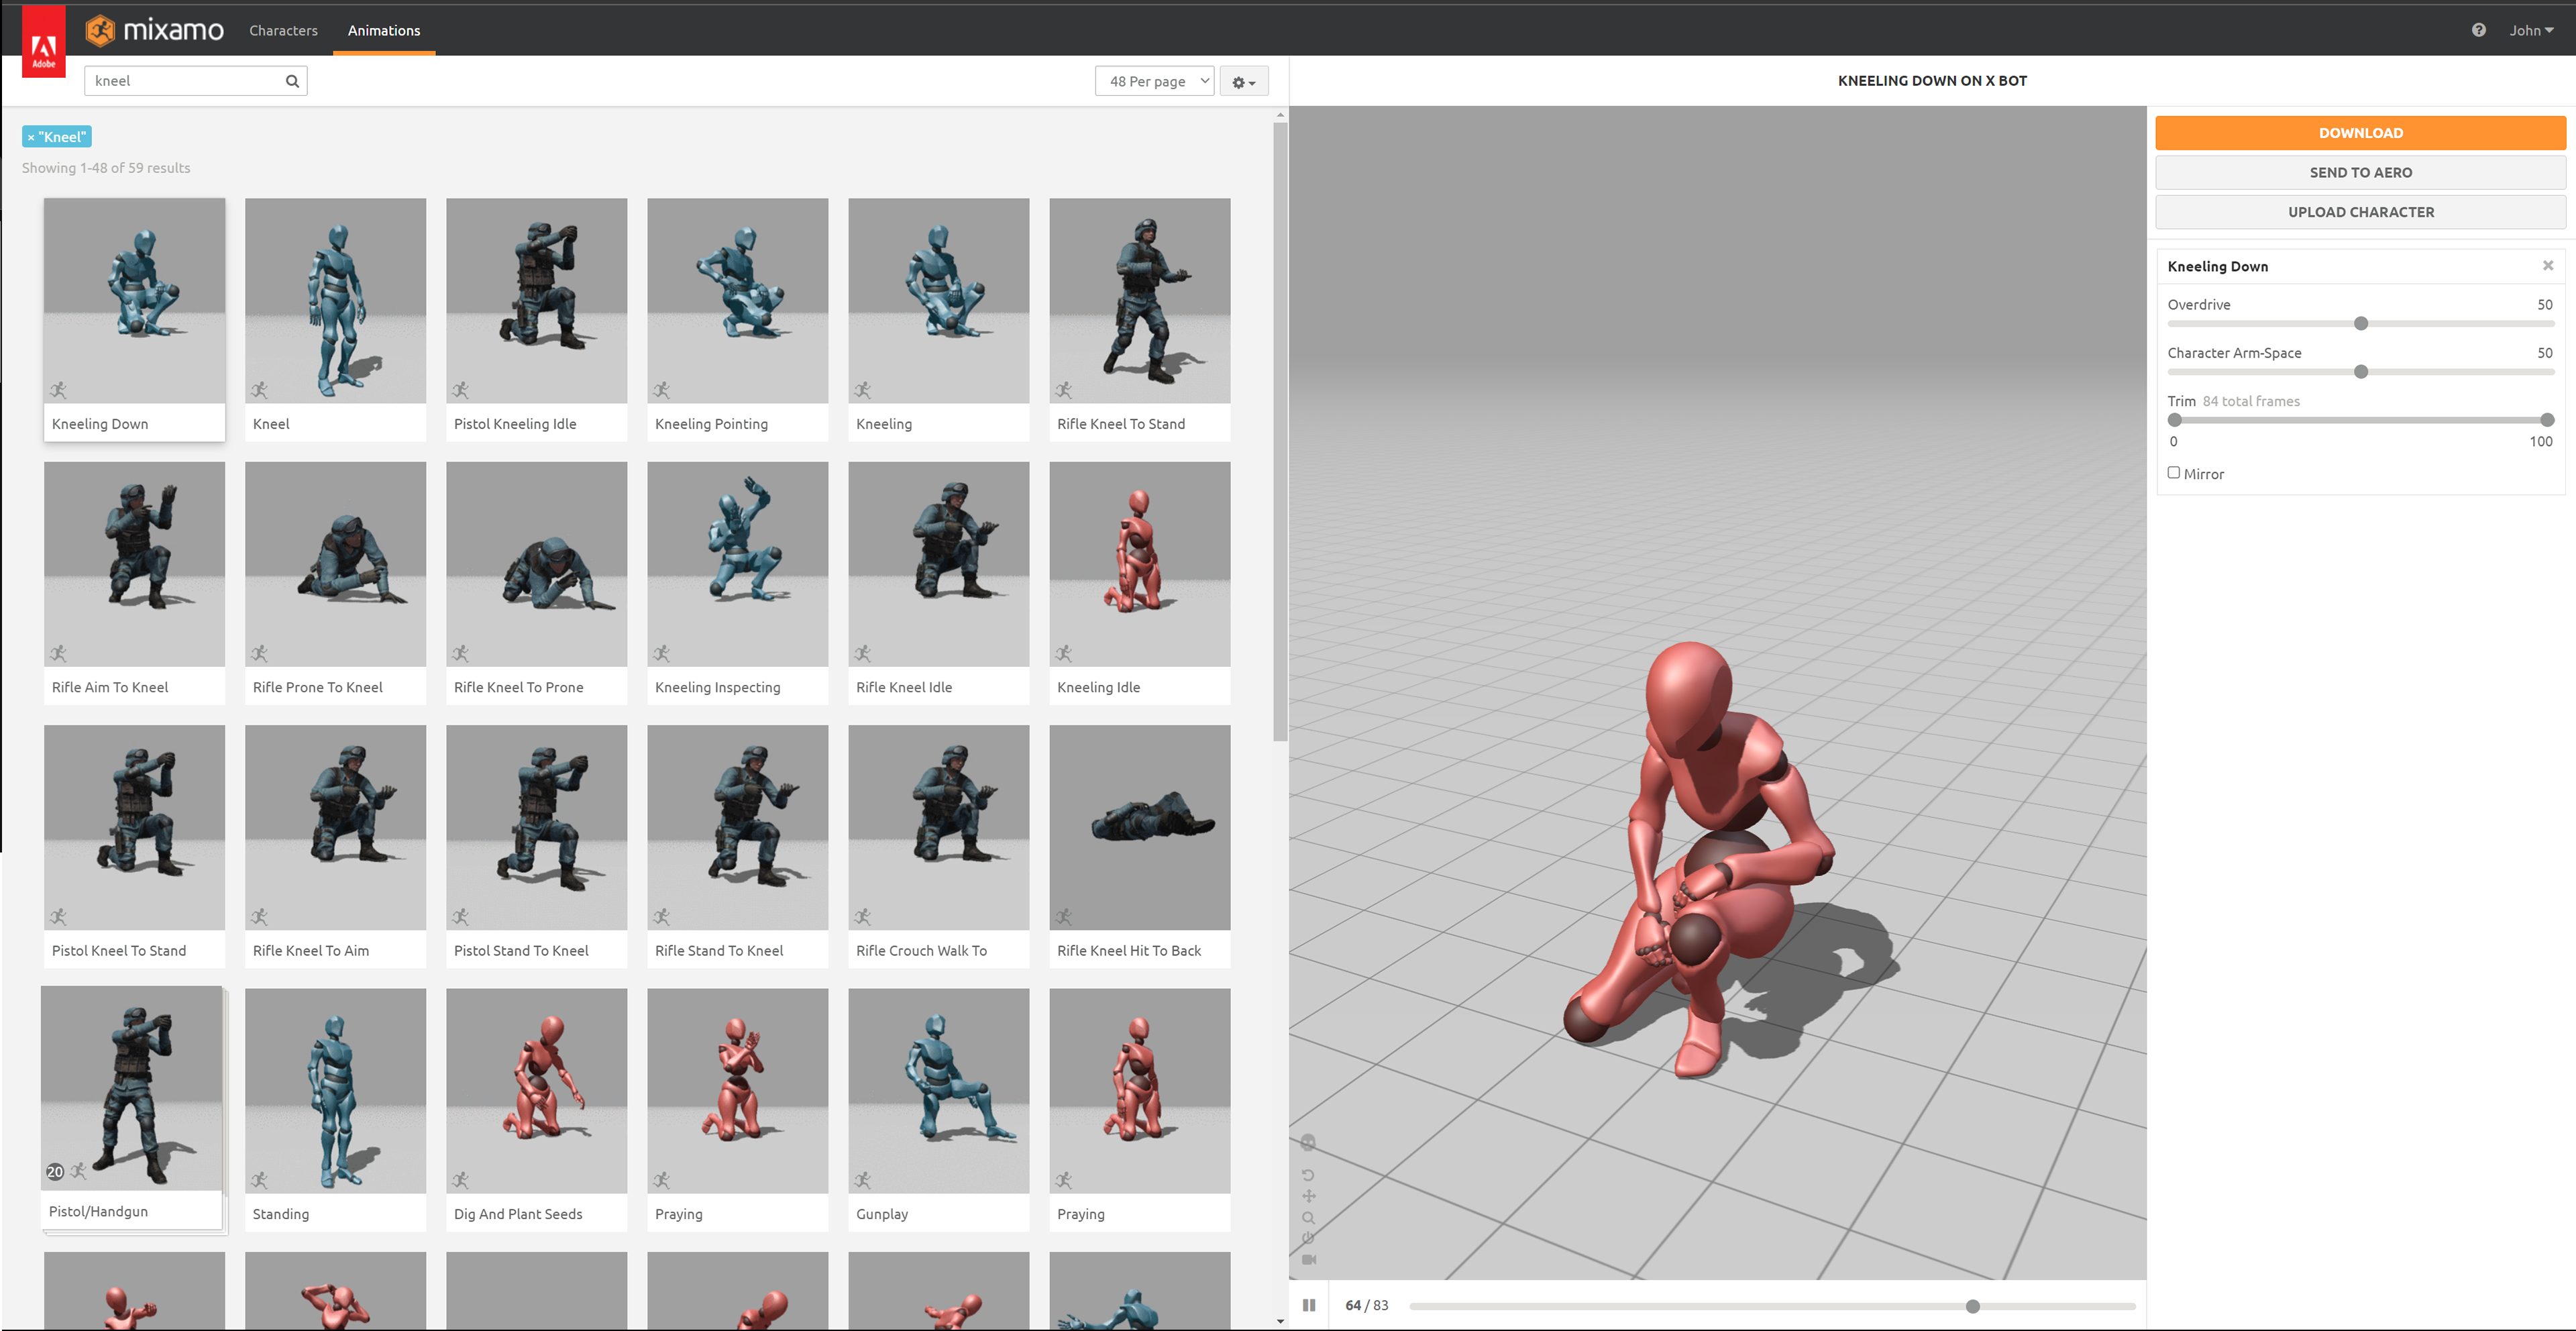This screenshot has height=1331, width=2576.
Task: Select the Rifle Prone To Kneel thumbnail
Action: pos(335,564)
